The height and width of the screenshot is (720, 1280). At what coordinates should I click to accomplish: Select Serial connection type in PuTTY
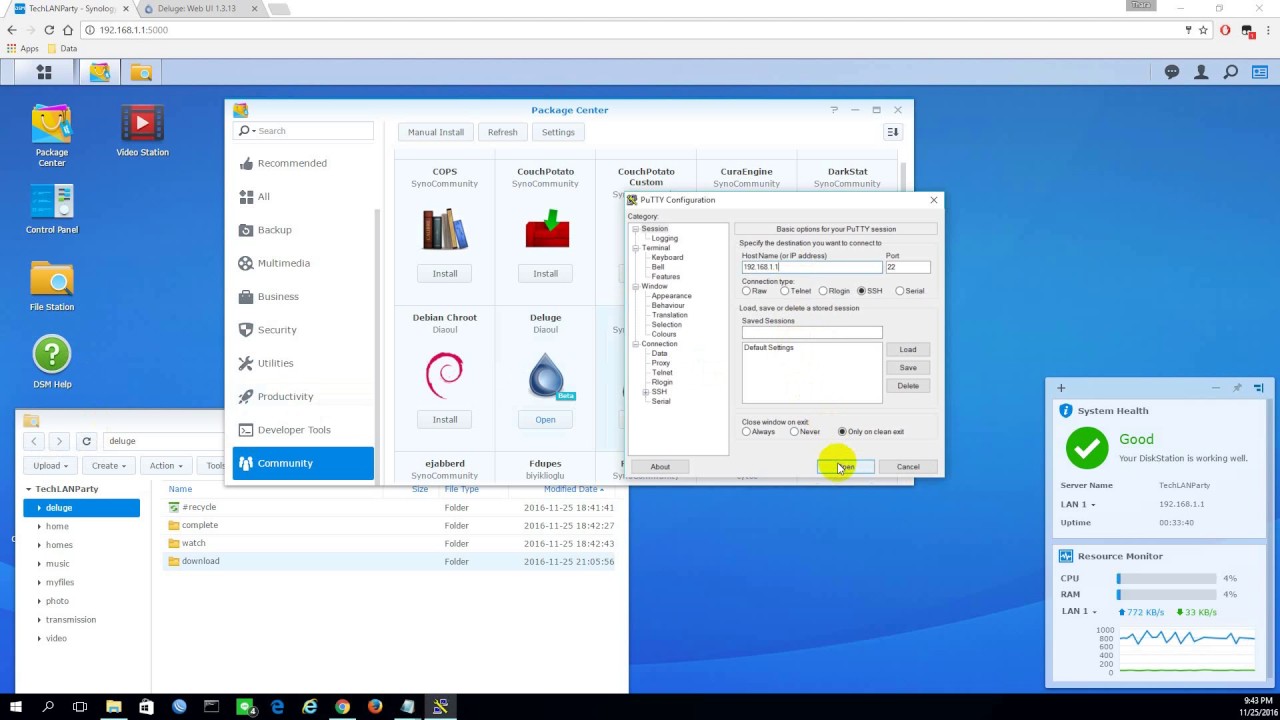coord(900,291)
